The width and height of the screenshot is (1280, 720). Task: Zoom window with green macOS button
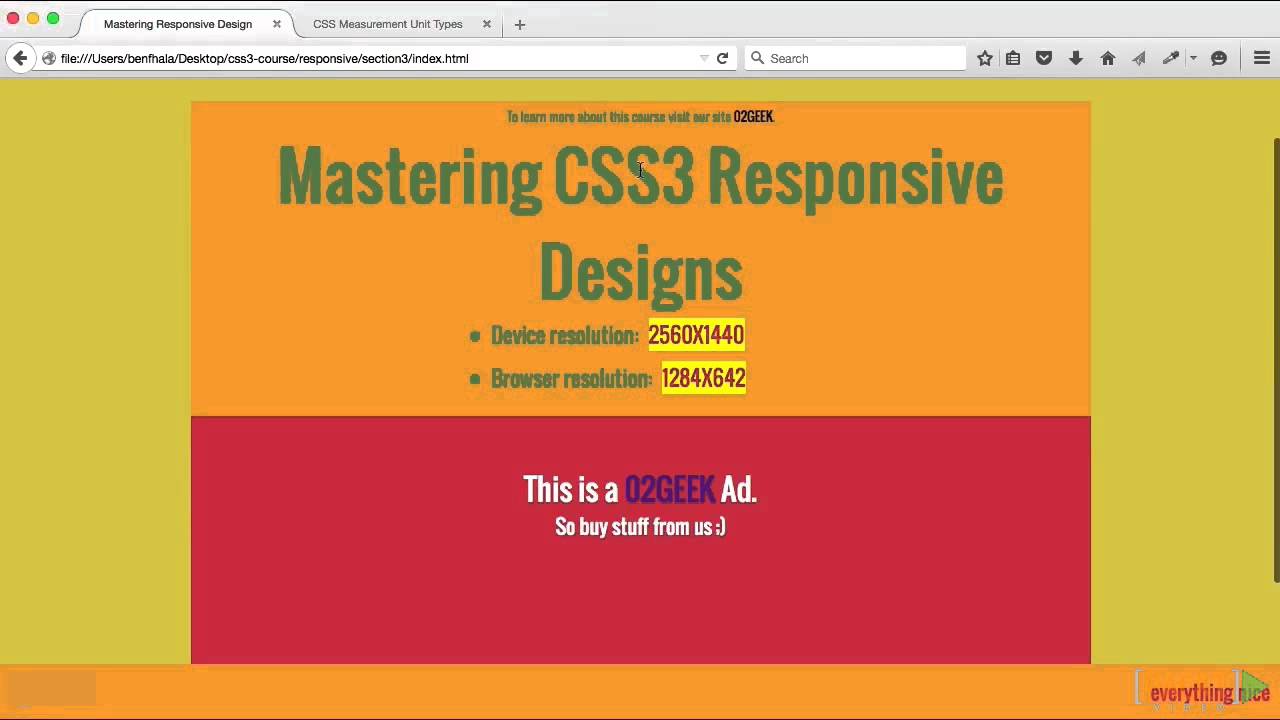(53, 18)
